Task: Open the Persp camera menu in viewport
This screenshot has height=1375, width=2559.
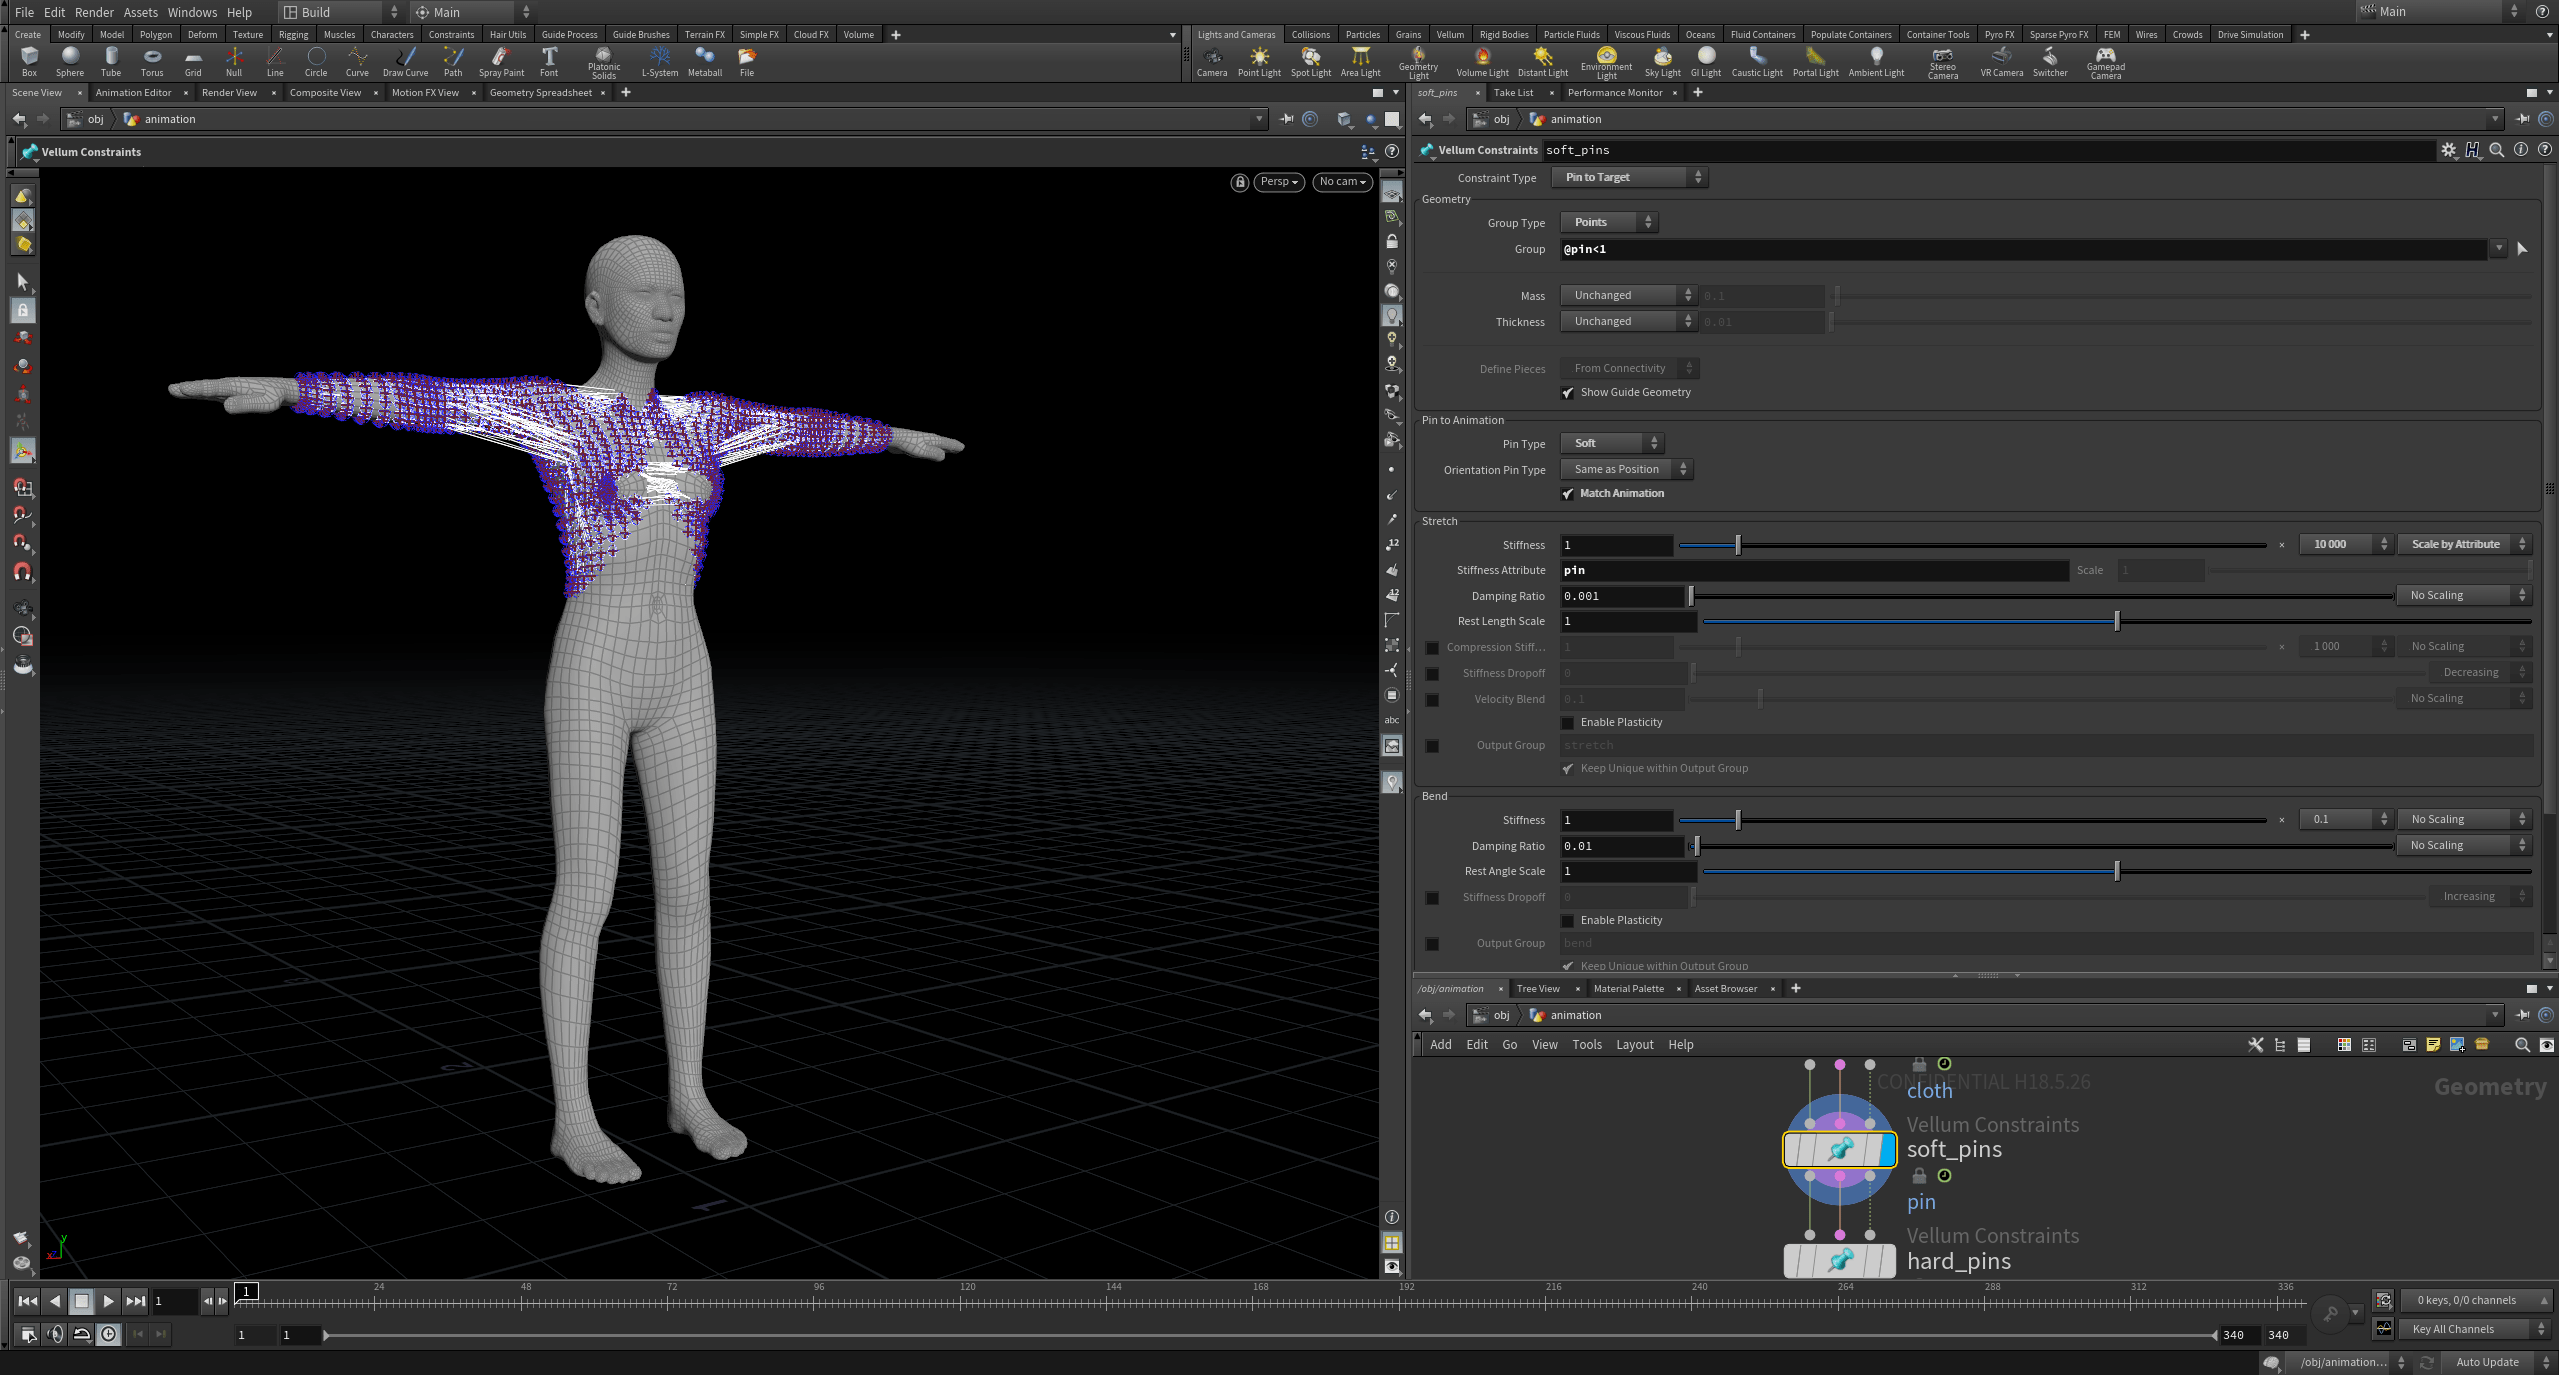Action: [x=1277, y=182]
